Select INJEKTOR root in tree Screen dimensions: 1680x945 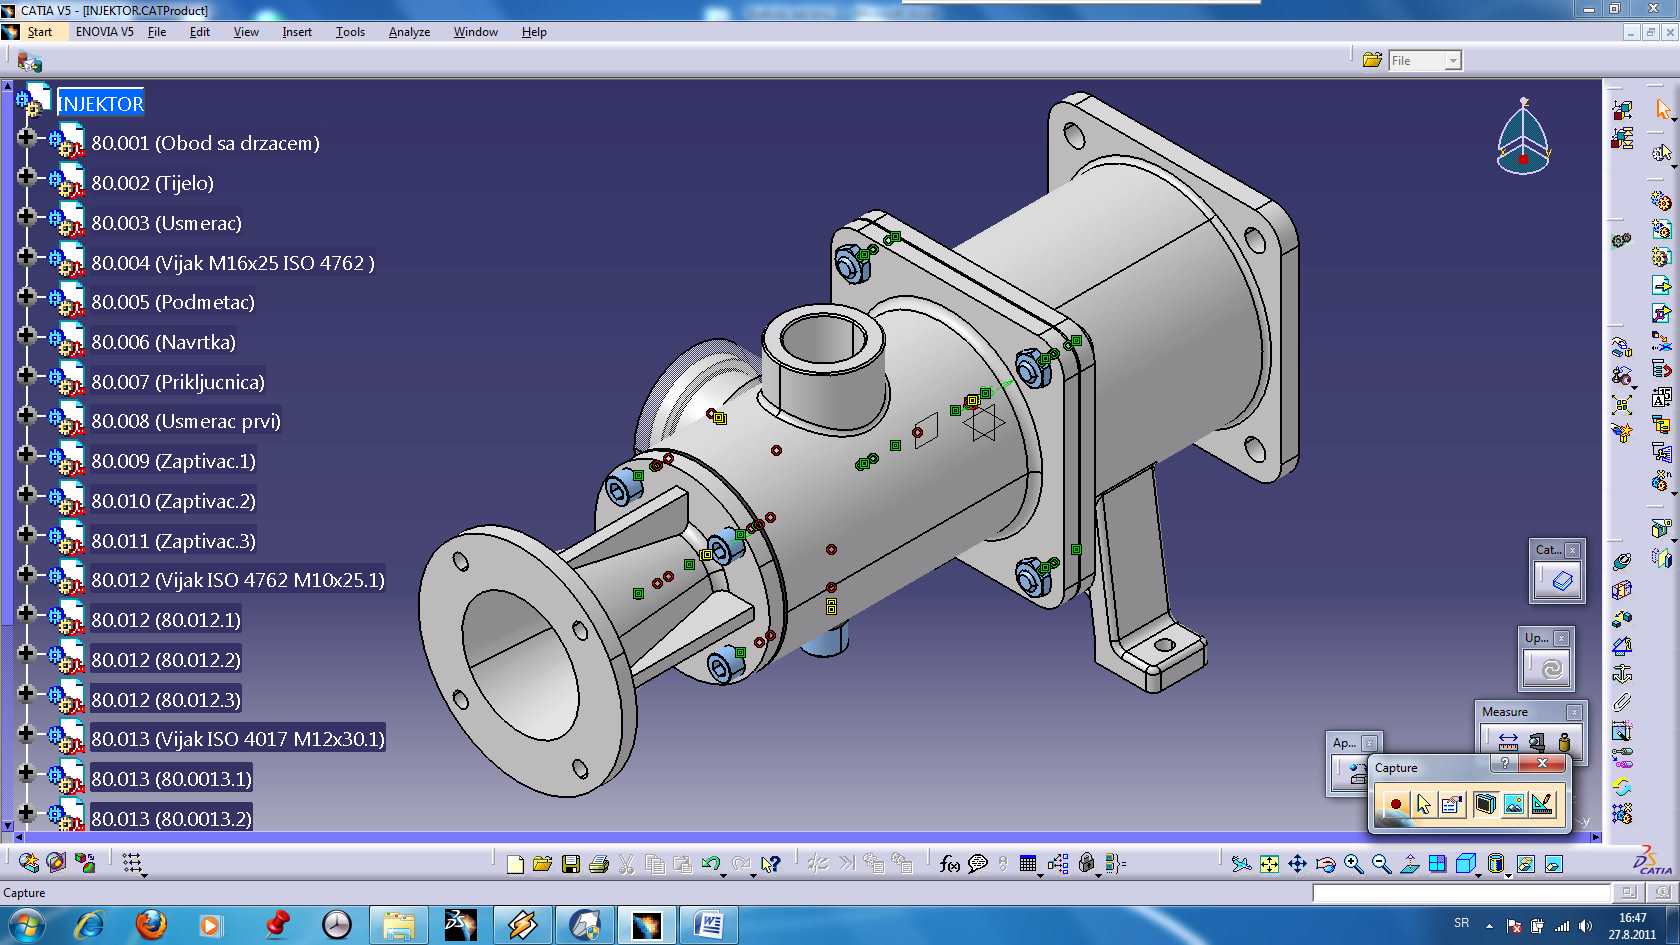pyautogui.click(x=101, y=103)
